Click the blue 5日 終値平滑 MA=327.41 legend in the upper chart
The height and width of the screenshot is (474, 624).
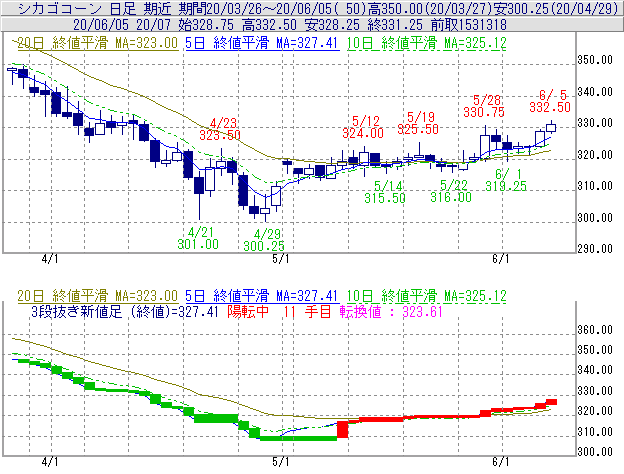pyautogui.click(x=262, y=43)
